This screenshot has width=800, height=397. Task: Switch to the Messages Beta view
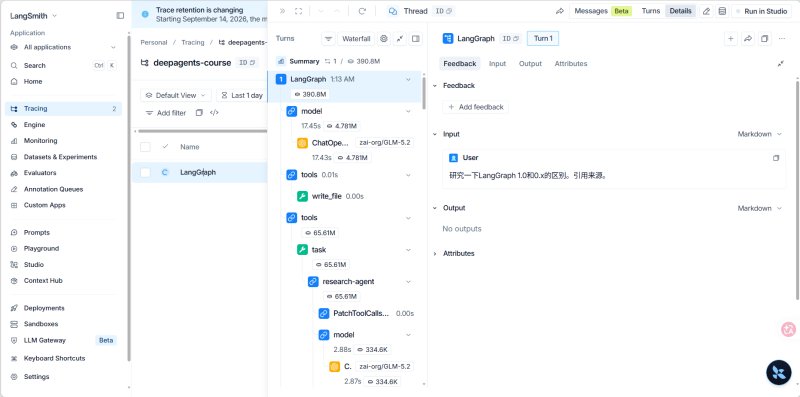(602, 11)
